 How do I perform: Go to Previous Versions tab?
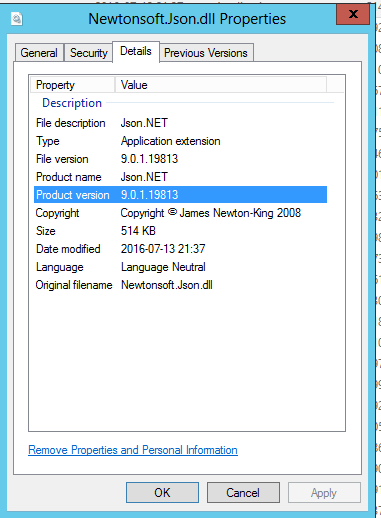click(x=206, y=53)
